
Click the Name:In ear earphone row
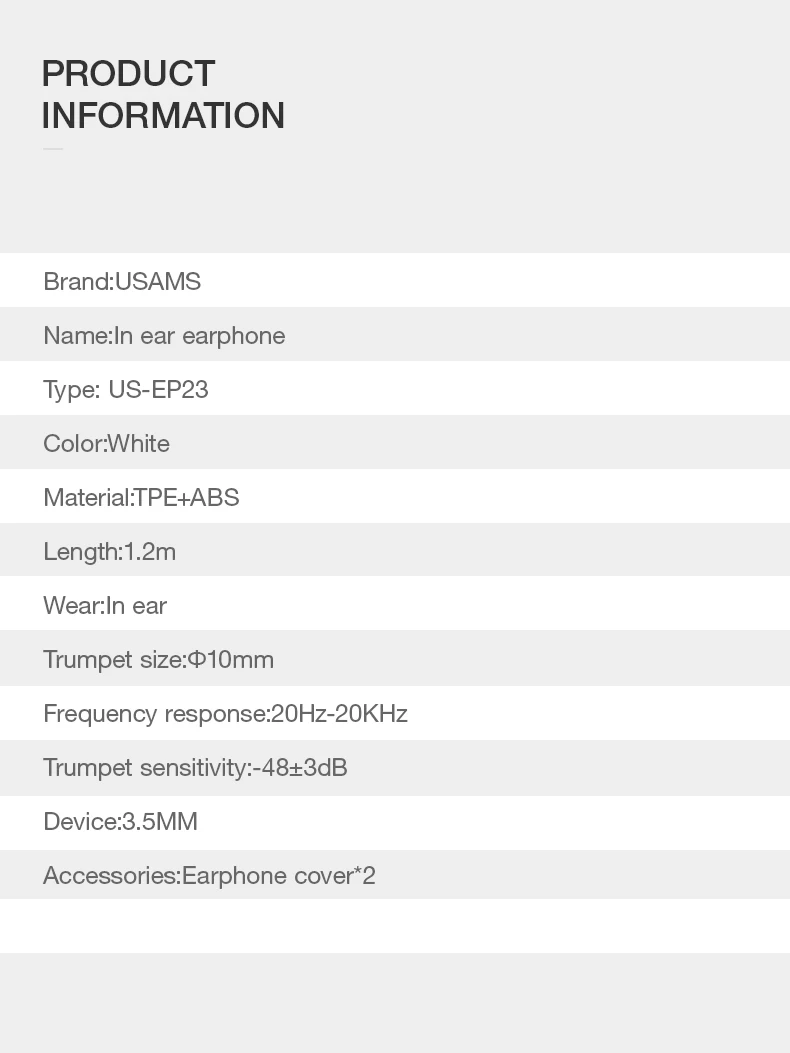pyautogui.click(x=395, y=334)
